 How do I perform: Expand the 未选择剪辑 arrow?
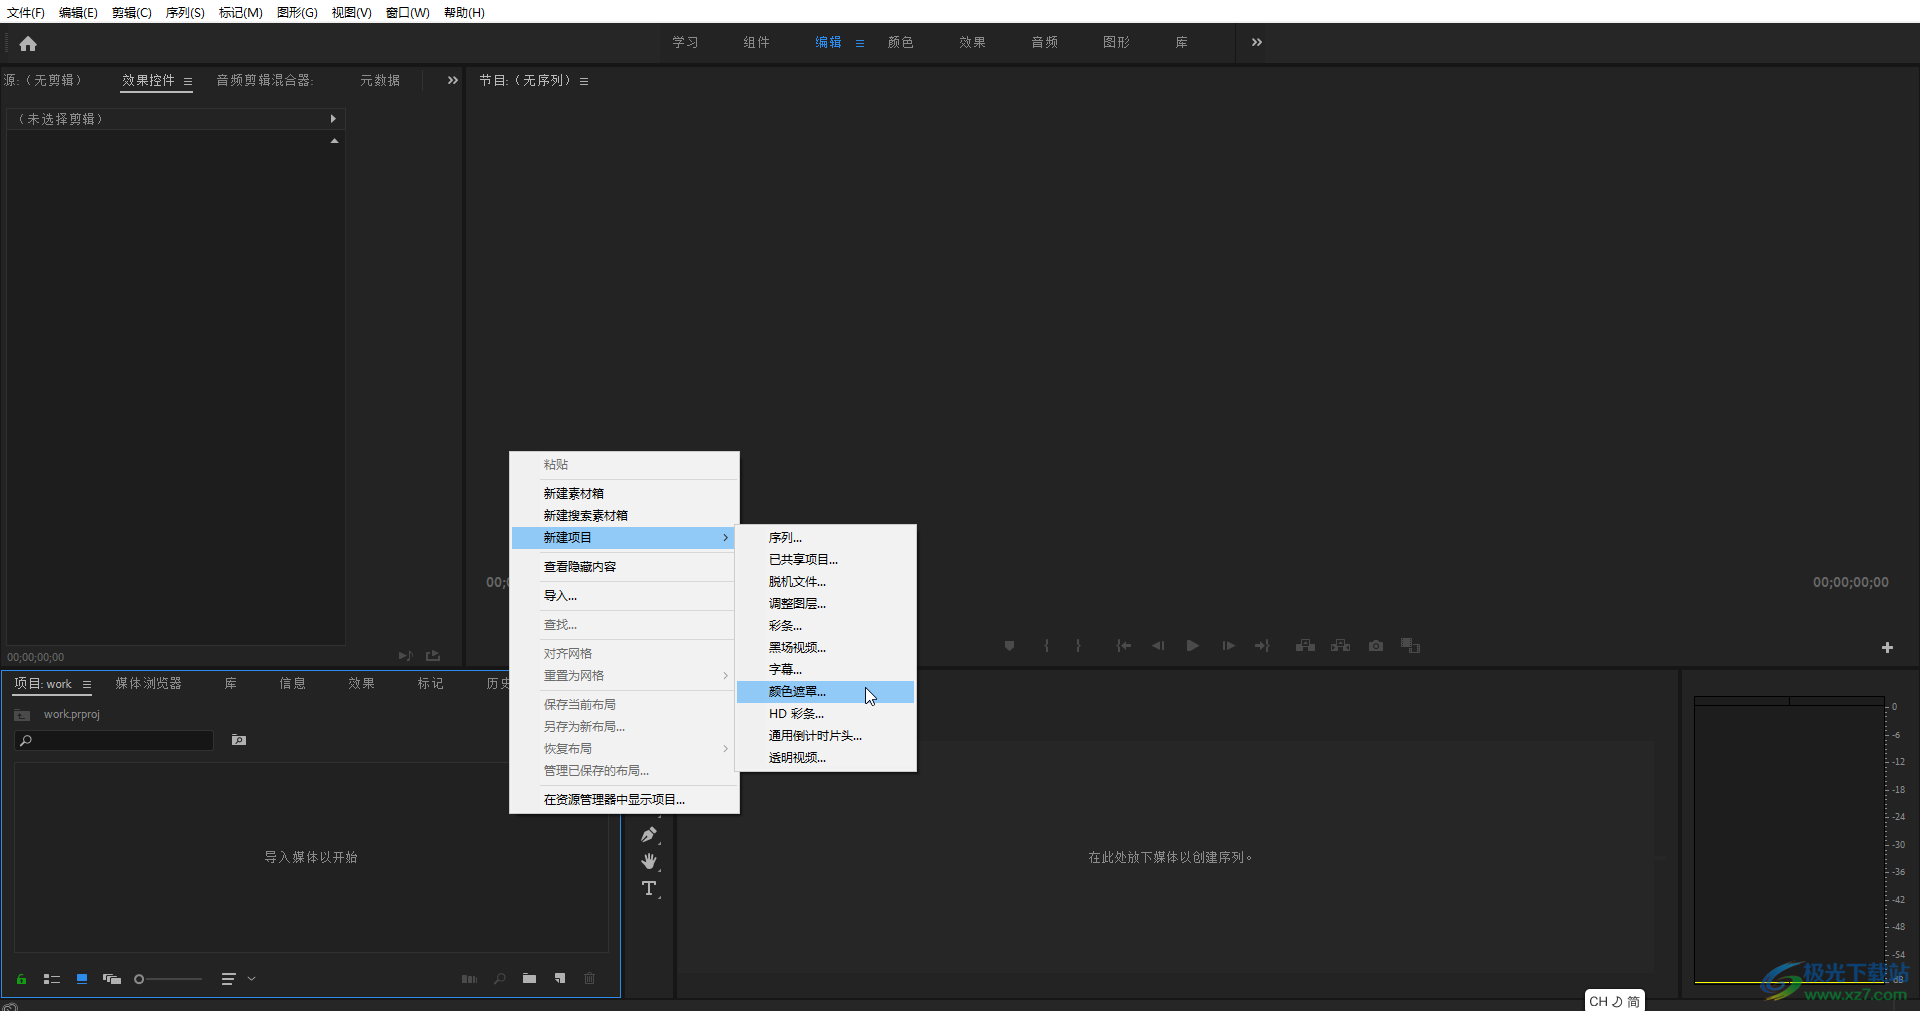click(x=333, y=119)
